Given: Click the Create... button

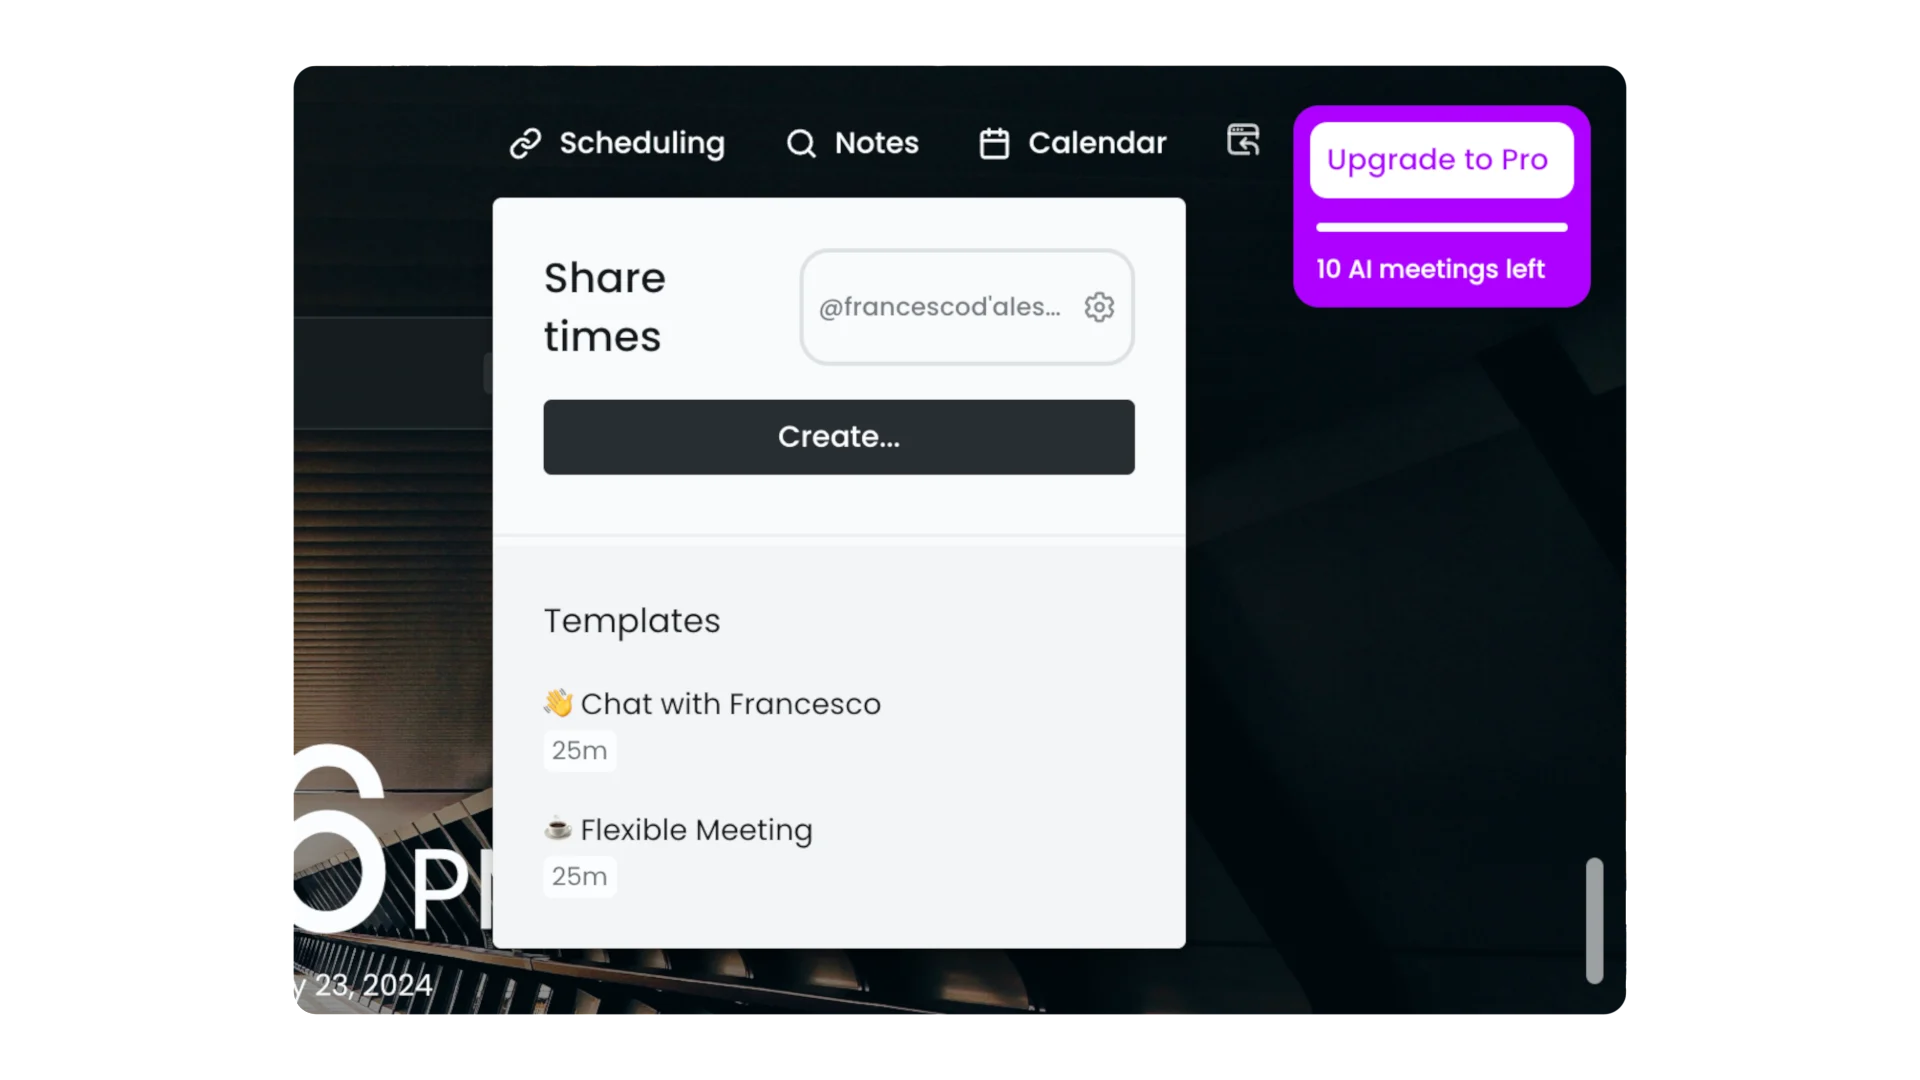Looking at the screenshot, I should pyautogui.click(x=839, y=436).
